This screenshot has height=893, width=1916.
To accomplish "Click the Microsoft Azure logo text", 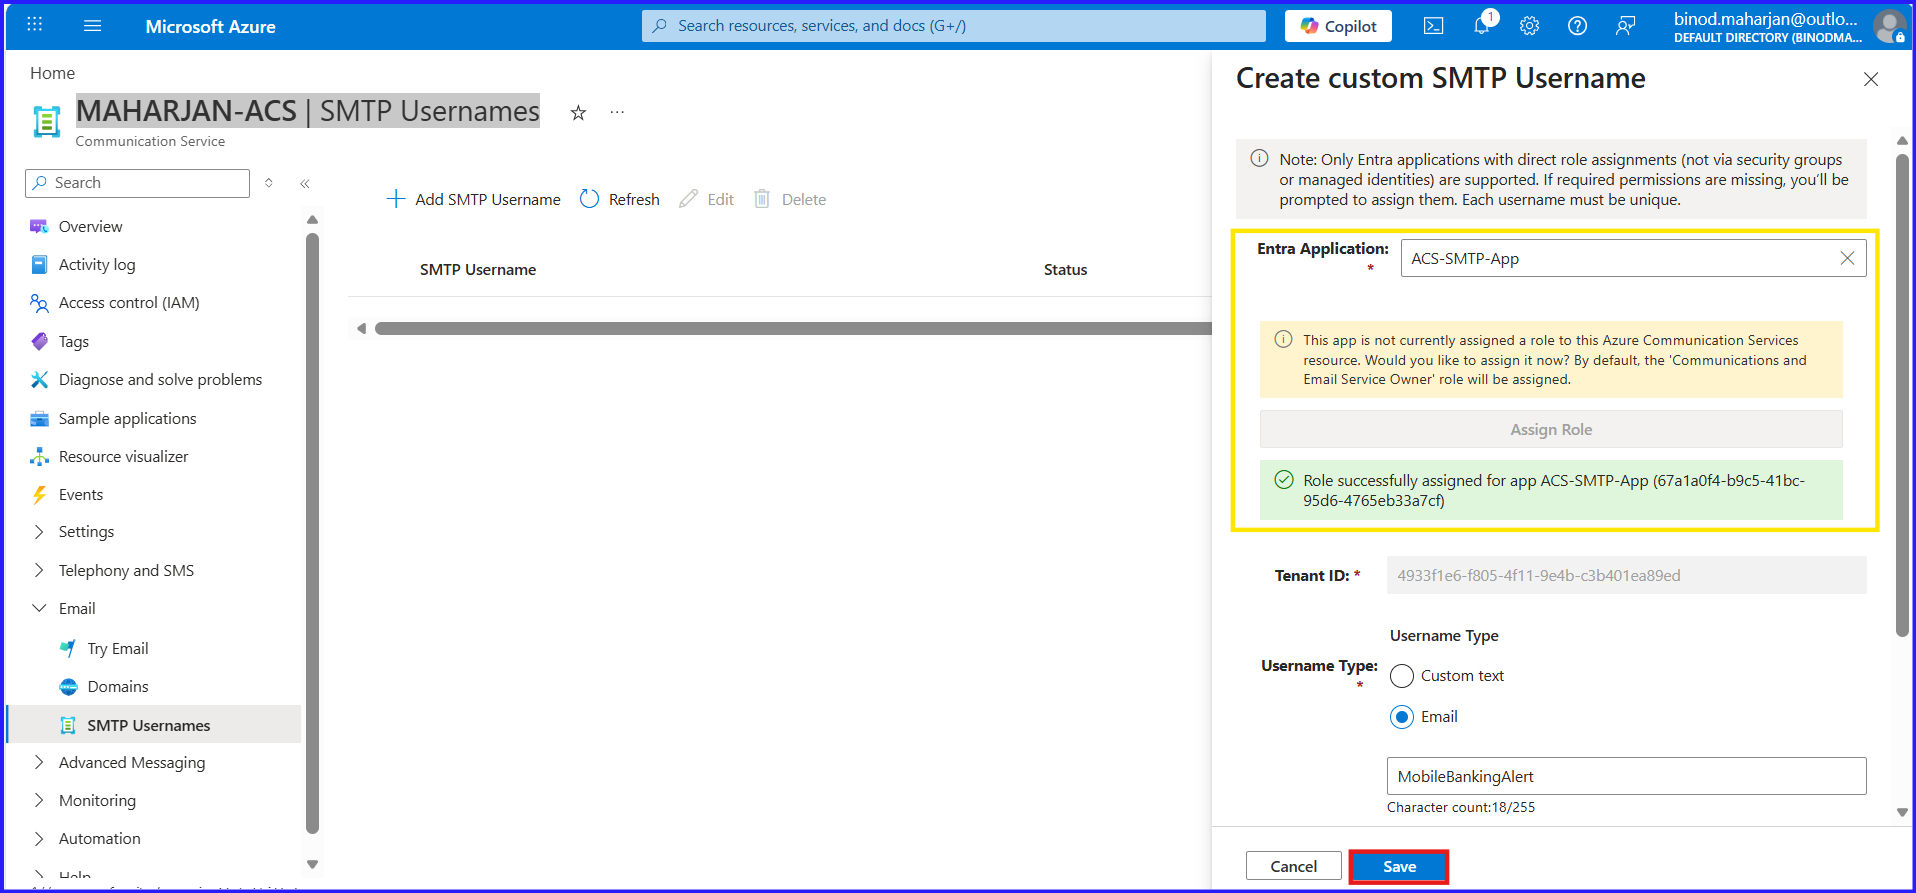I will [x=210, y=26].
